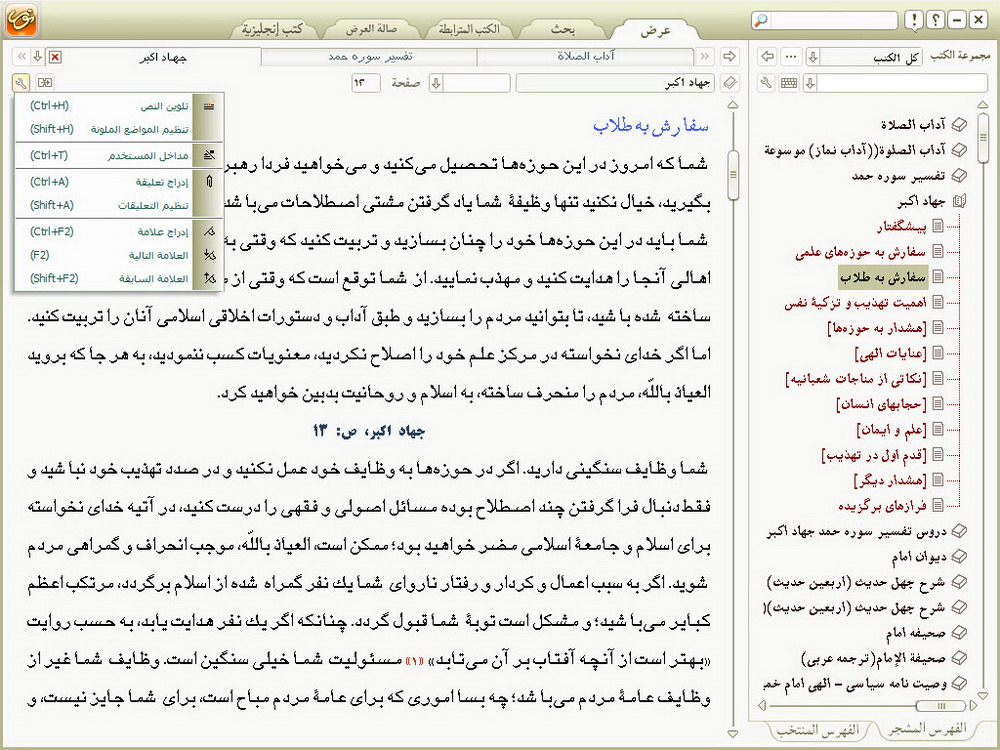Open the wrench tools button in the sidebar
Viewport: 1000px width, 750px height.
(767, 83)
